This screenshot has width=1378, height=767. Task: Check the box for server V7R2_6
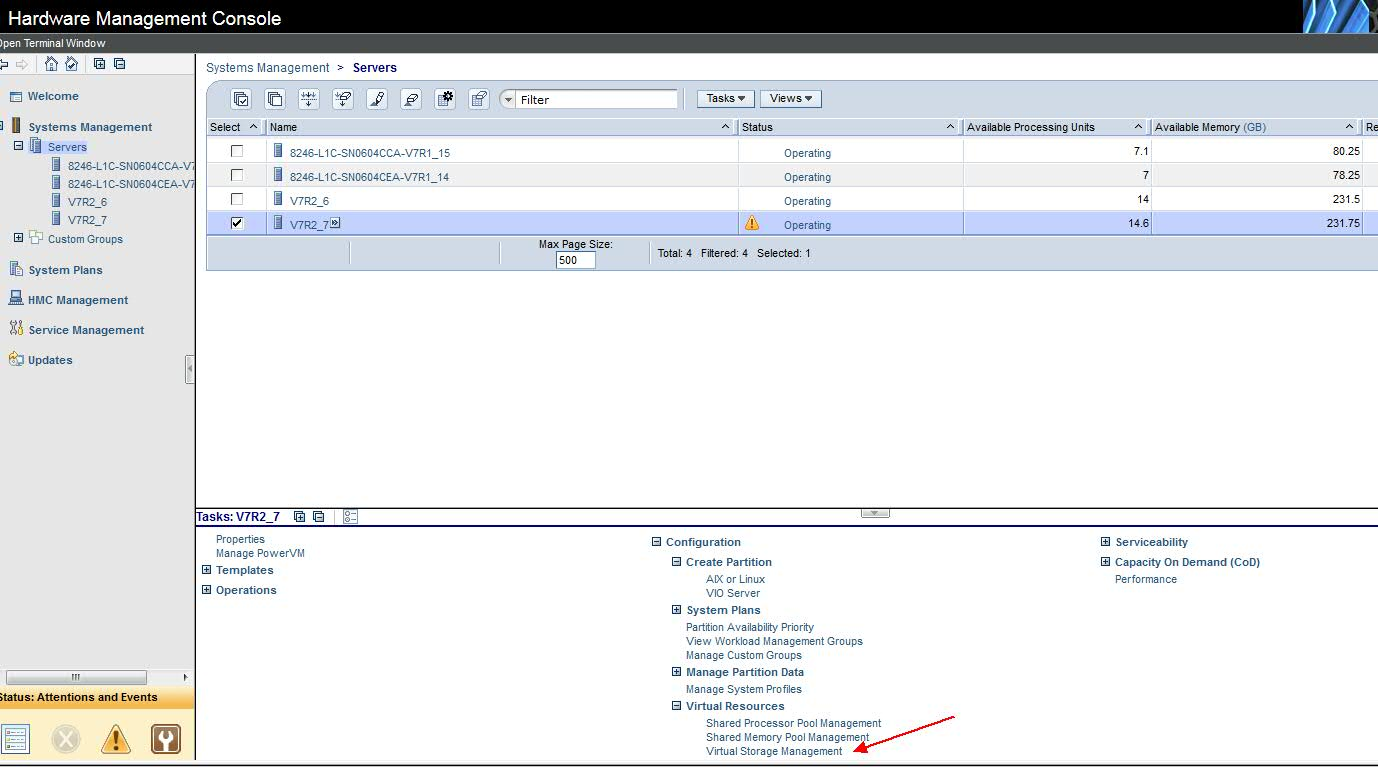coord(237,199)
